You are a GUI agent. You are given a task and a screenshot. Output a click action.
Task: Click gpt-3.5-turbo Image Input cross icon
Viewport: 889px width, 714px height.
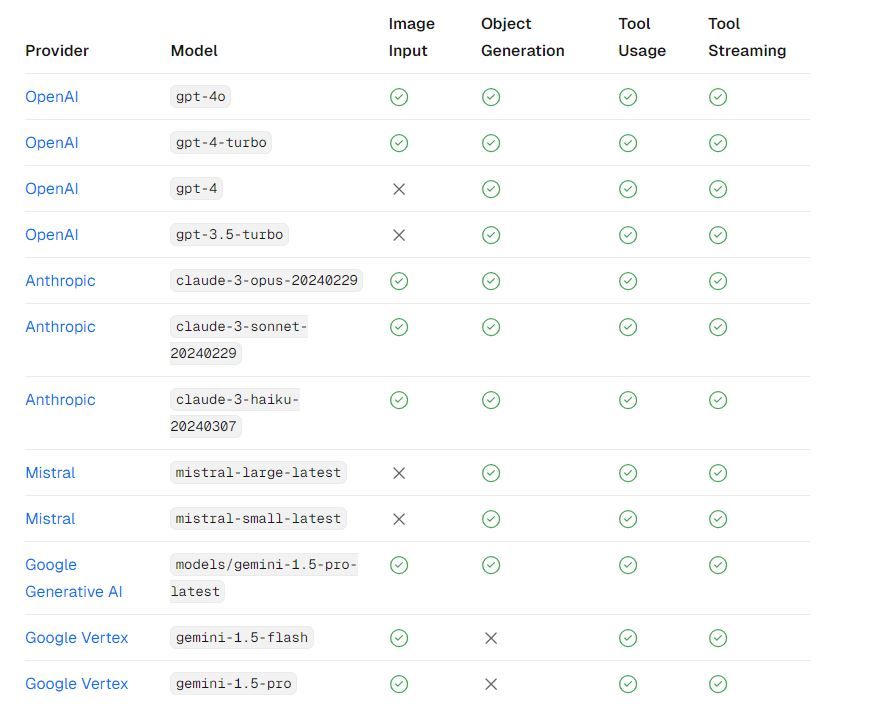[399, 235]
